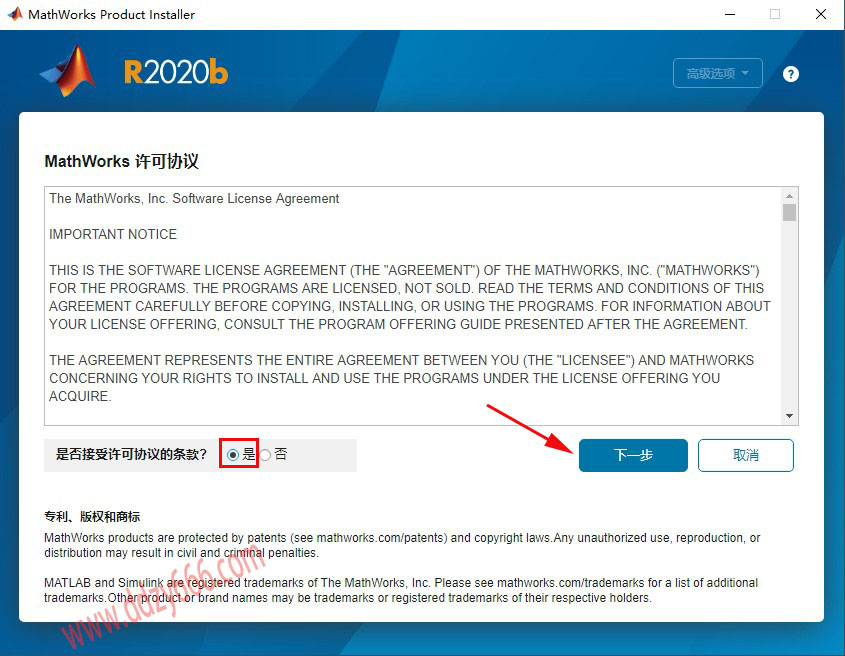Click the MathWorks 许可协议 heading
This screenshot has height=656, width=845.
click(122, 161)
